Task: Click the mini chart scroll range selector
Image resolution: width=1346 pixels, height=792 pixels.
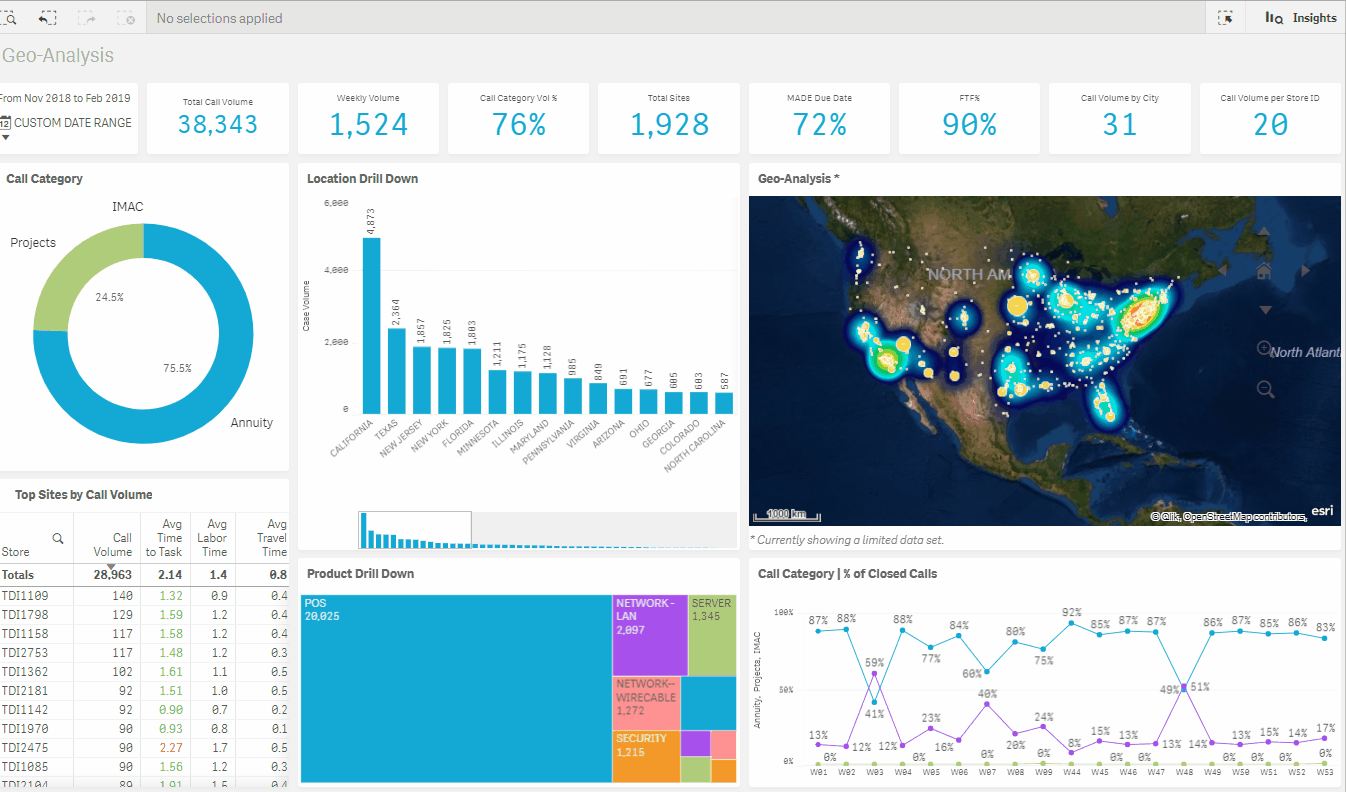Action: point(415,530)
